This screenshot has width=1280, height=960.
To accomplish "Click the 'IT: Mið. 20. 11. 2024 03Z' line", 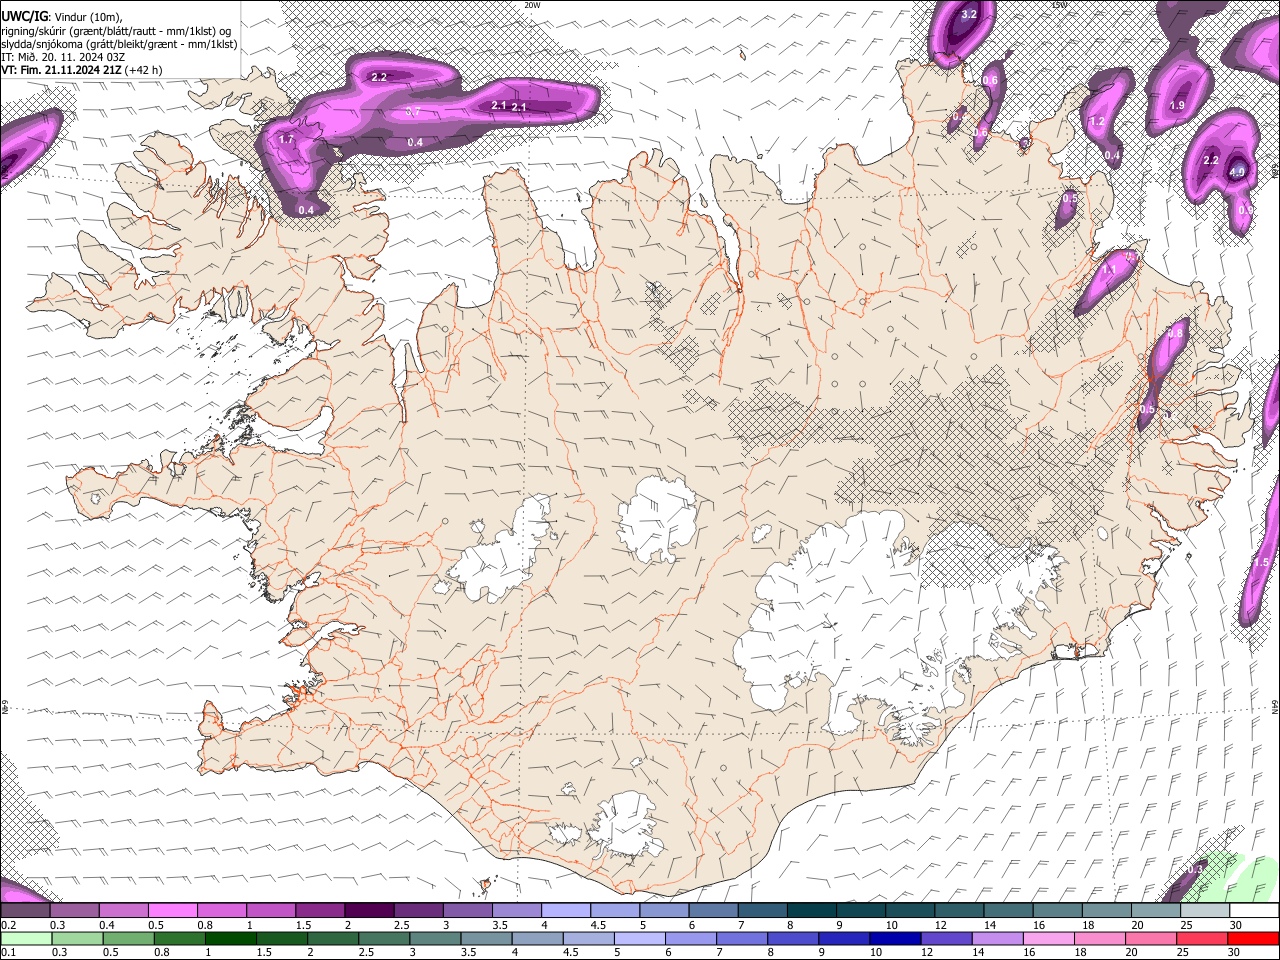I will pos(63,57).
